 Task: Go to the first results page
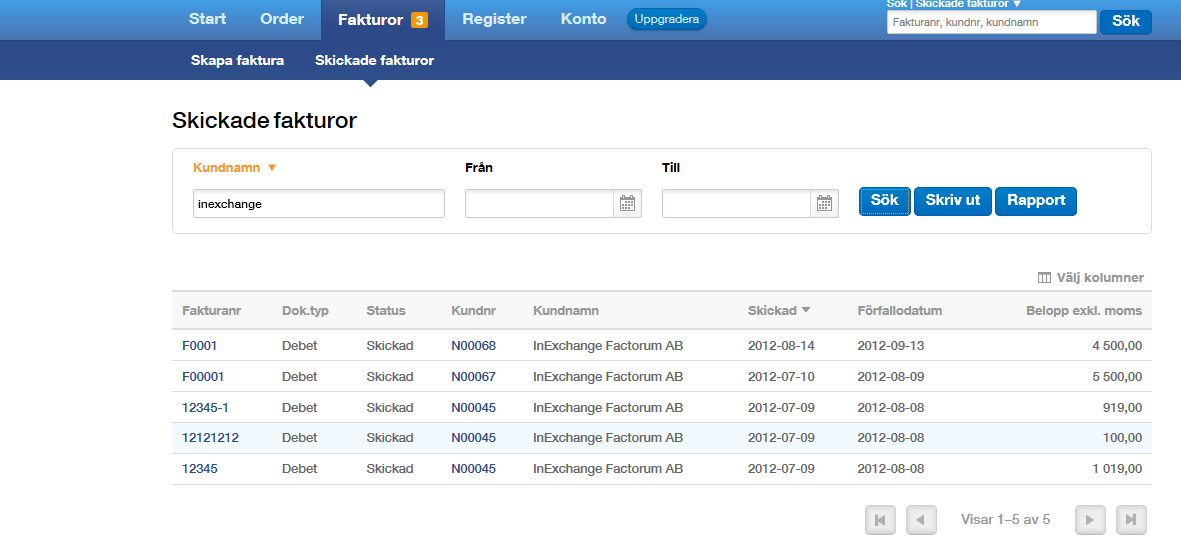click(x=880, y=520)
